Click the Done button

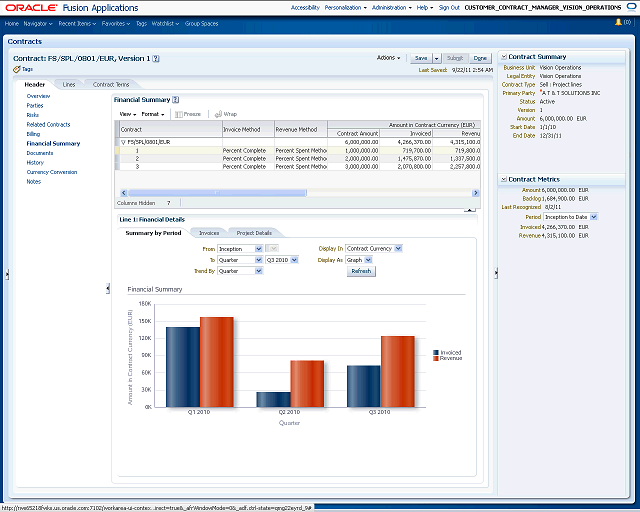click(x=480, y=58)
